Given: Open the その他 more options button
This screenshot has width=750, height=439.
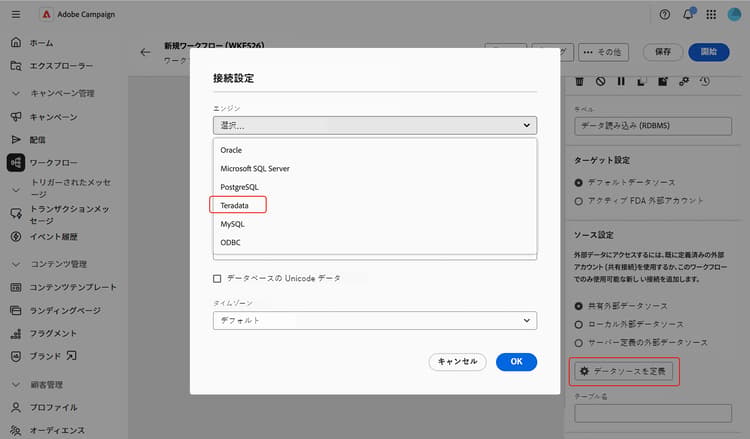Looking at the screenshot, I should (603, 52).
